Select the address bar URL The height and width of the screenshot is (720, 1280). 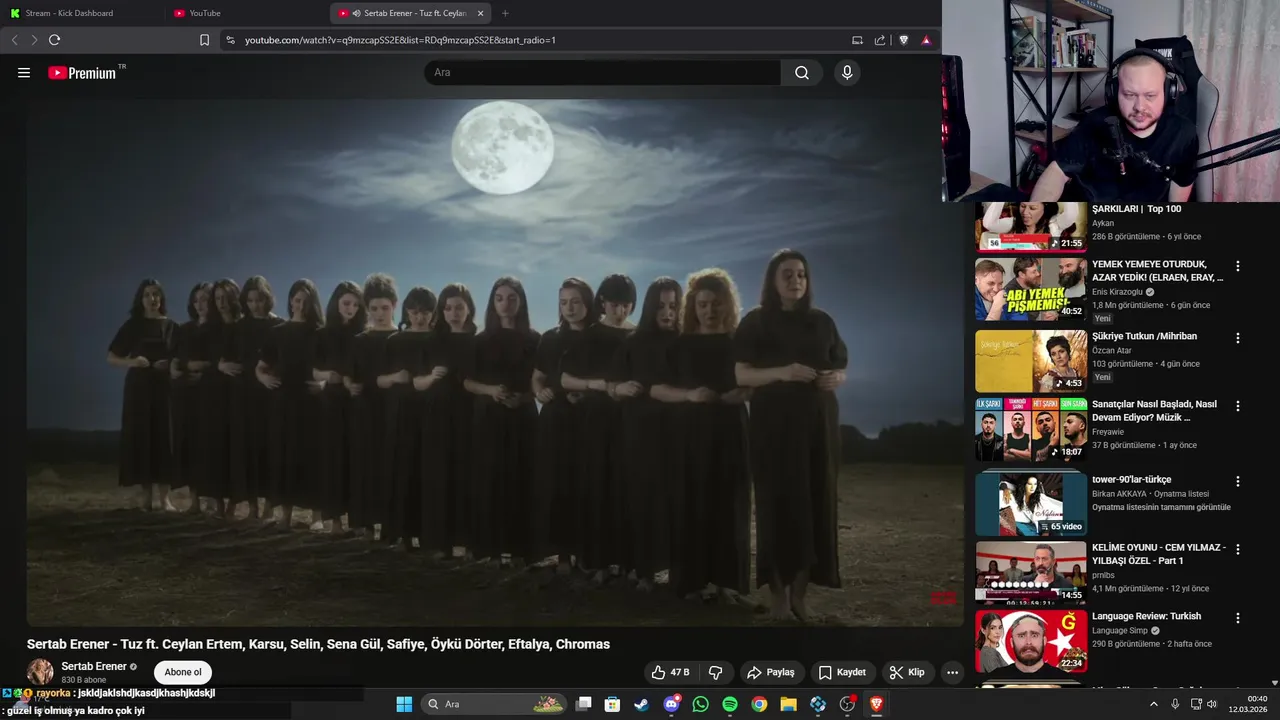[x=400, y=40]
